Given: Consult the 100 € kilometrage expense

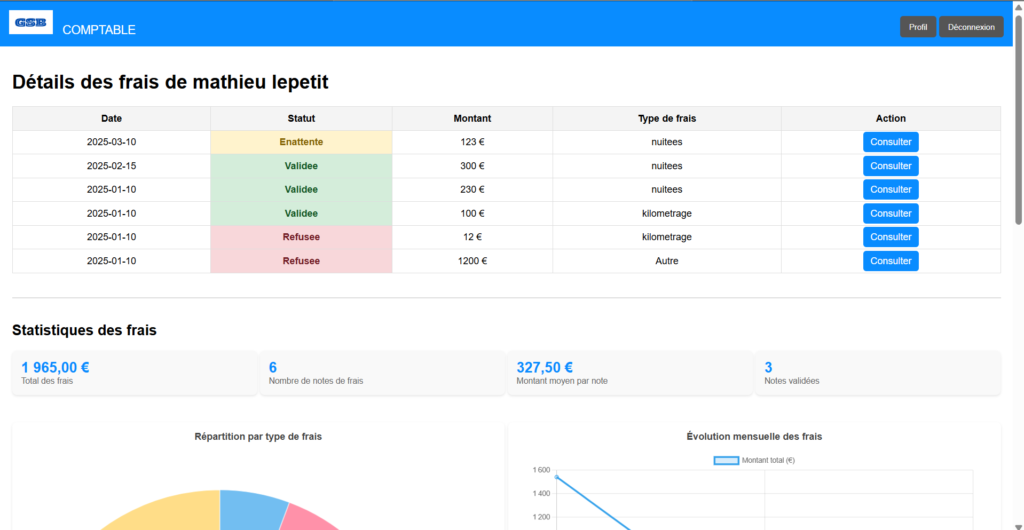Looking at the screenshot, I should coord(891,213).
